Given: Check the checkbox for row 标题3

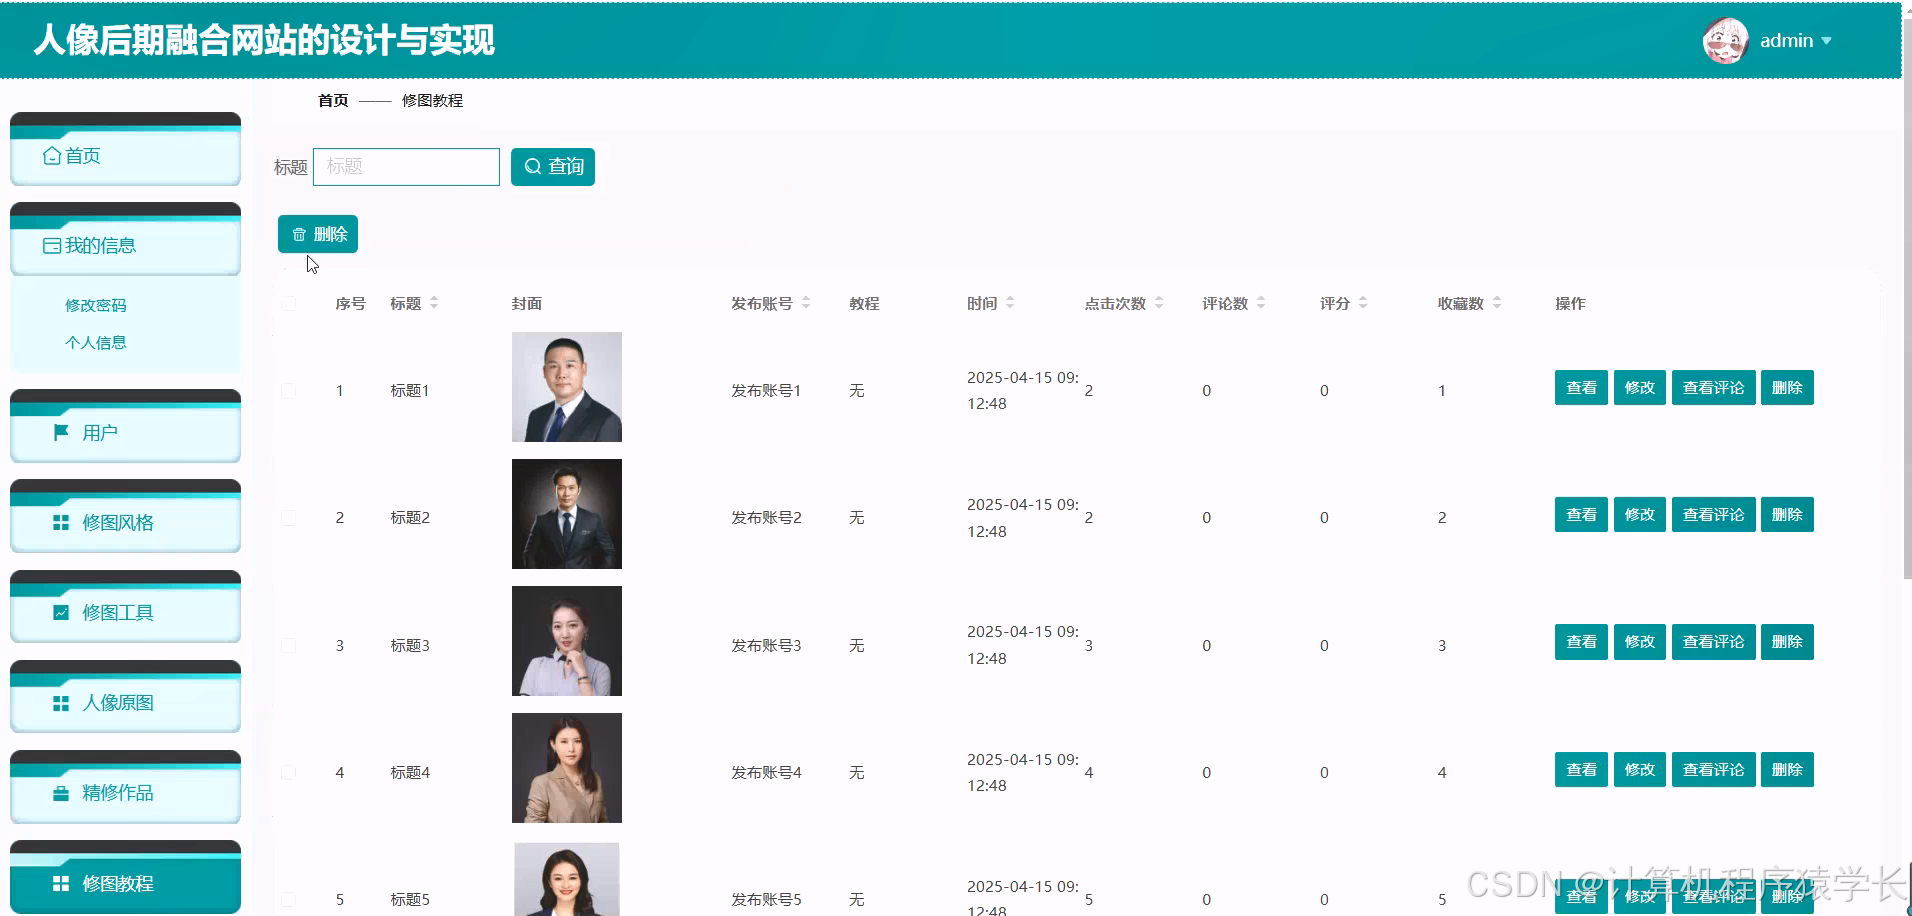Looking at the screenshot, I should 289,644.
